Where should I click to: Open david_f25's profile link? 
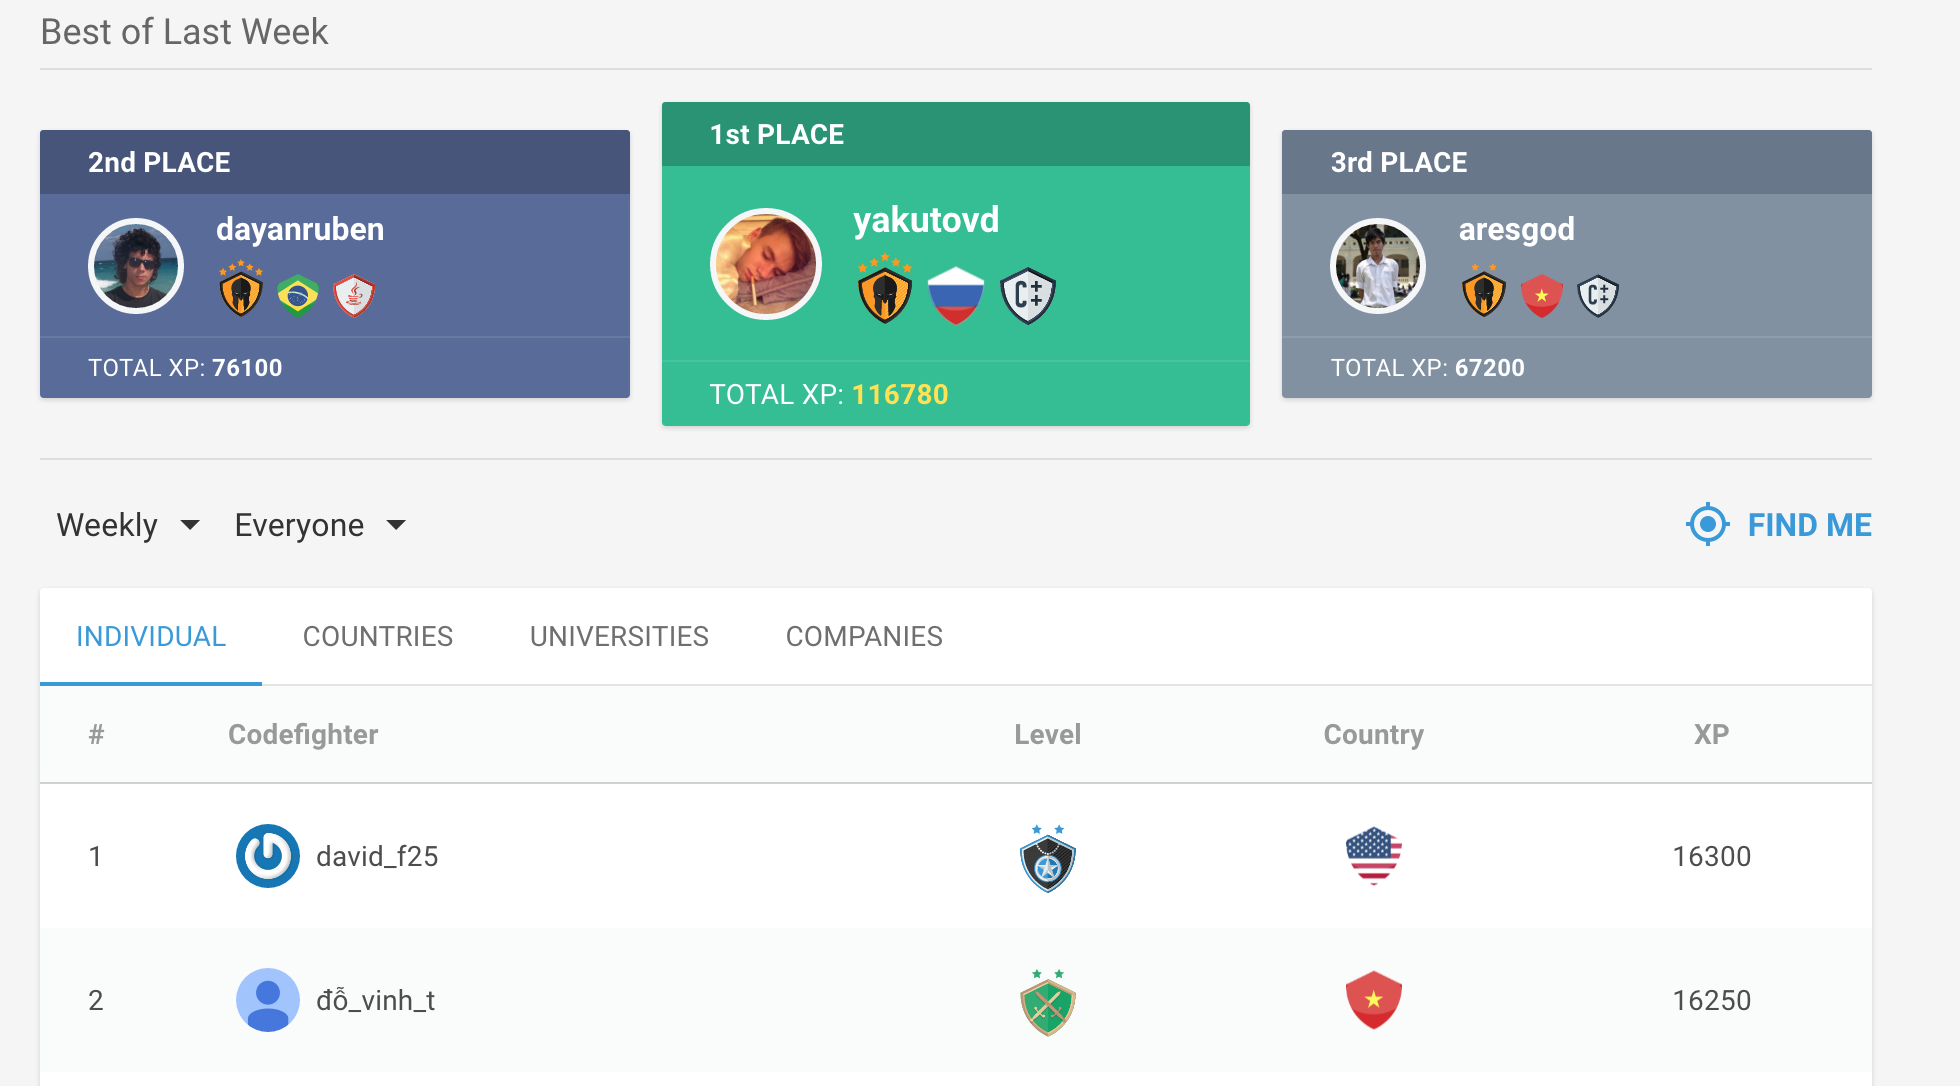pyautogui.click(x=377, y=857)
